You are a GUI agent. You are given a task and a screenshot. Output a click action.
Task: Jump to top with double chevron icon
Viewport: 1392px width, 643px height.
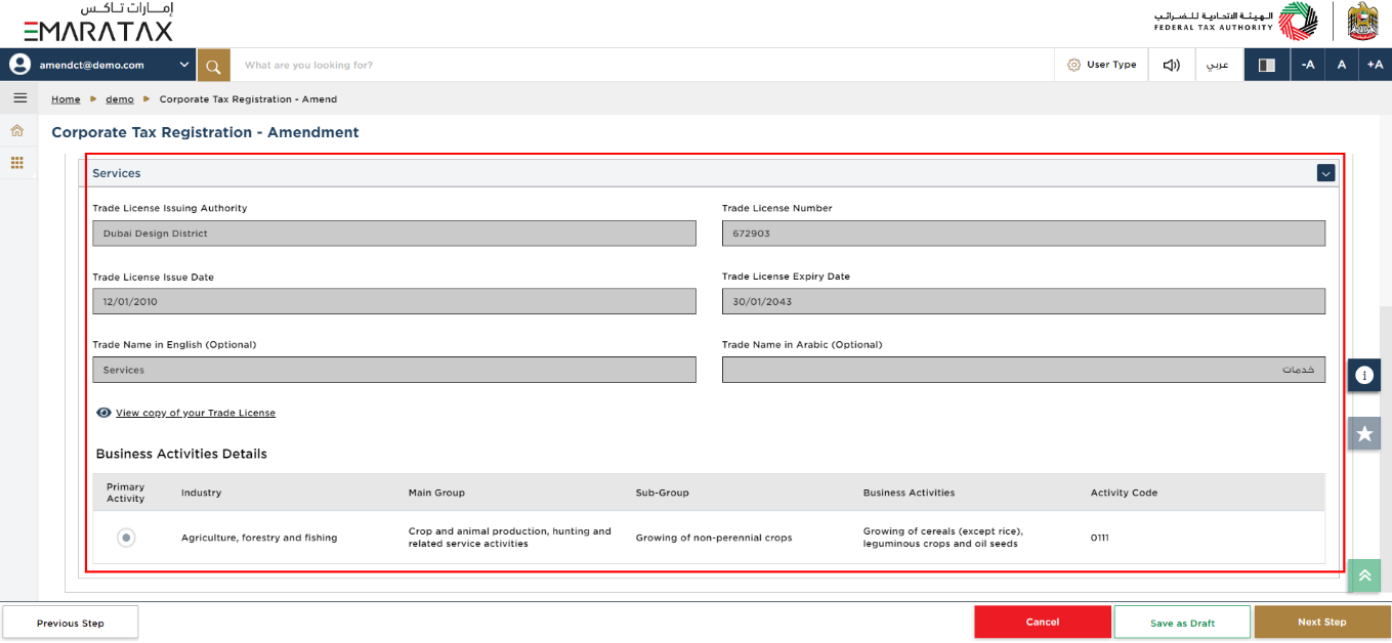[x=1364, y=575]
